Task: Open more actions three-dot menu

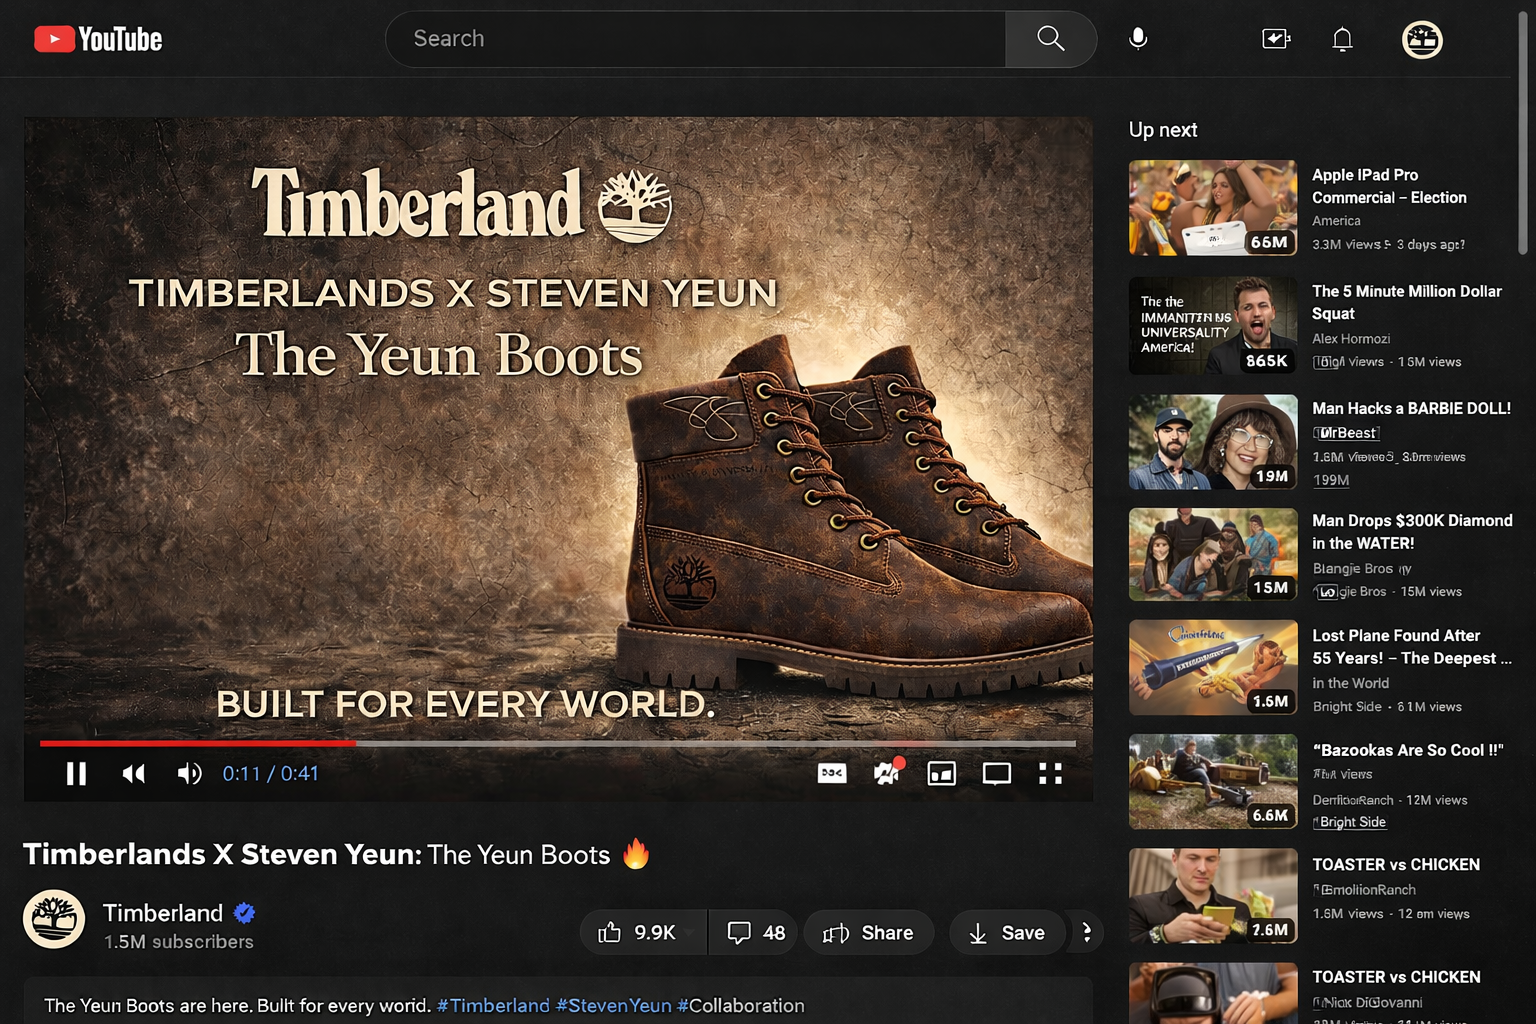Action: (1087, 932)
